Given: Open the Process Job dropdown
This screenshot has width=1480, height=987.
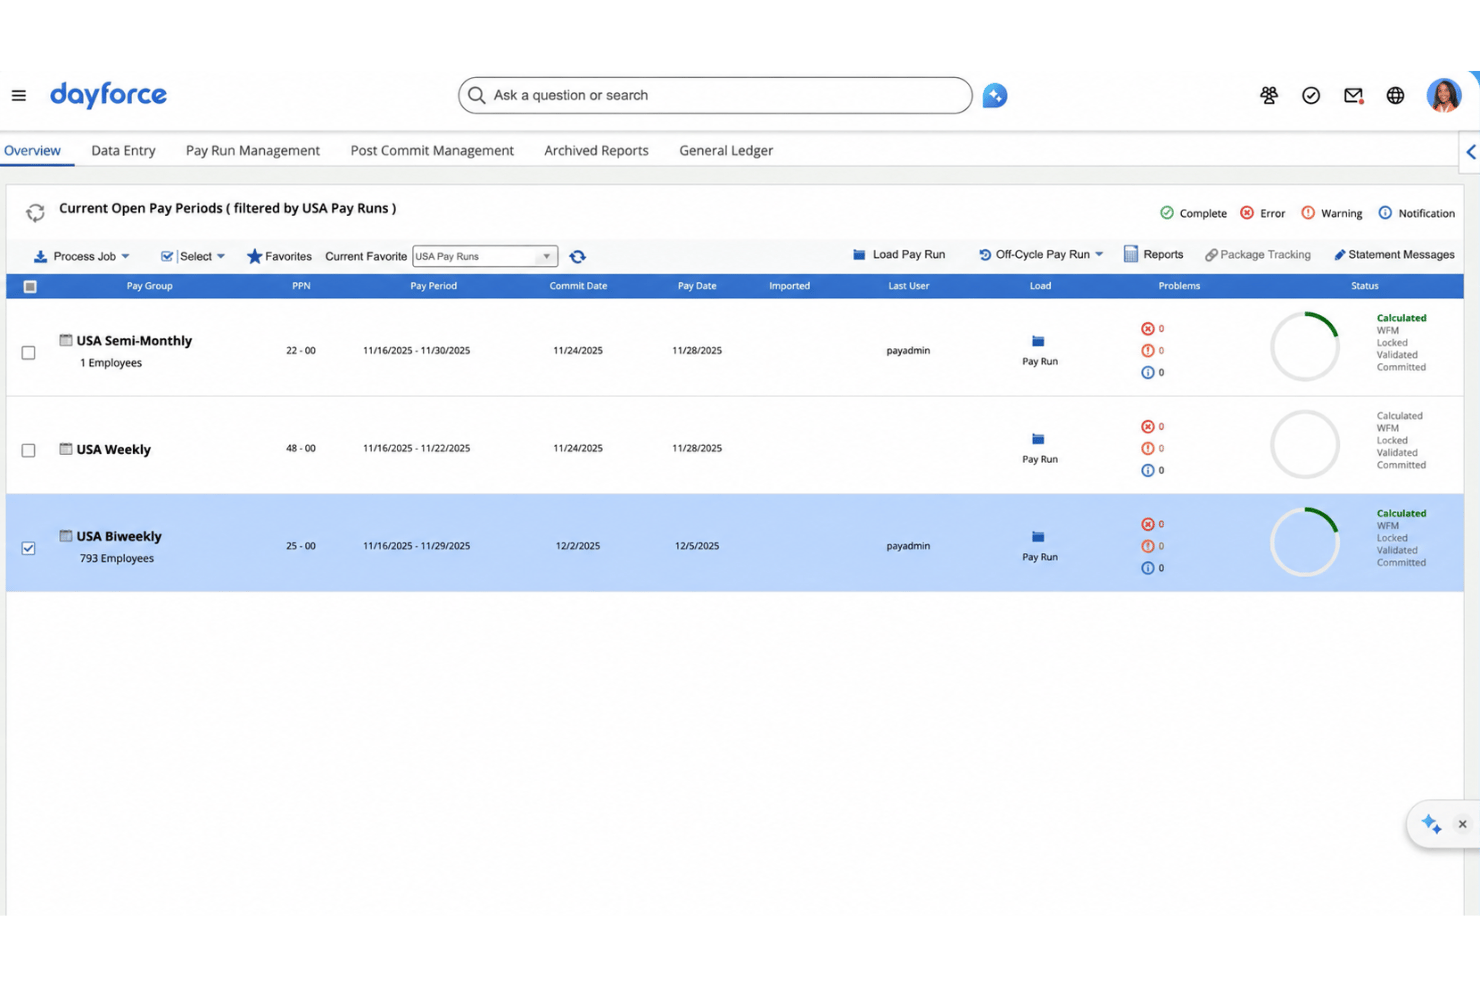Looking at the screenshot, I should [x=82, y=256].
